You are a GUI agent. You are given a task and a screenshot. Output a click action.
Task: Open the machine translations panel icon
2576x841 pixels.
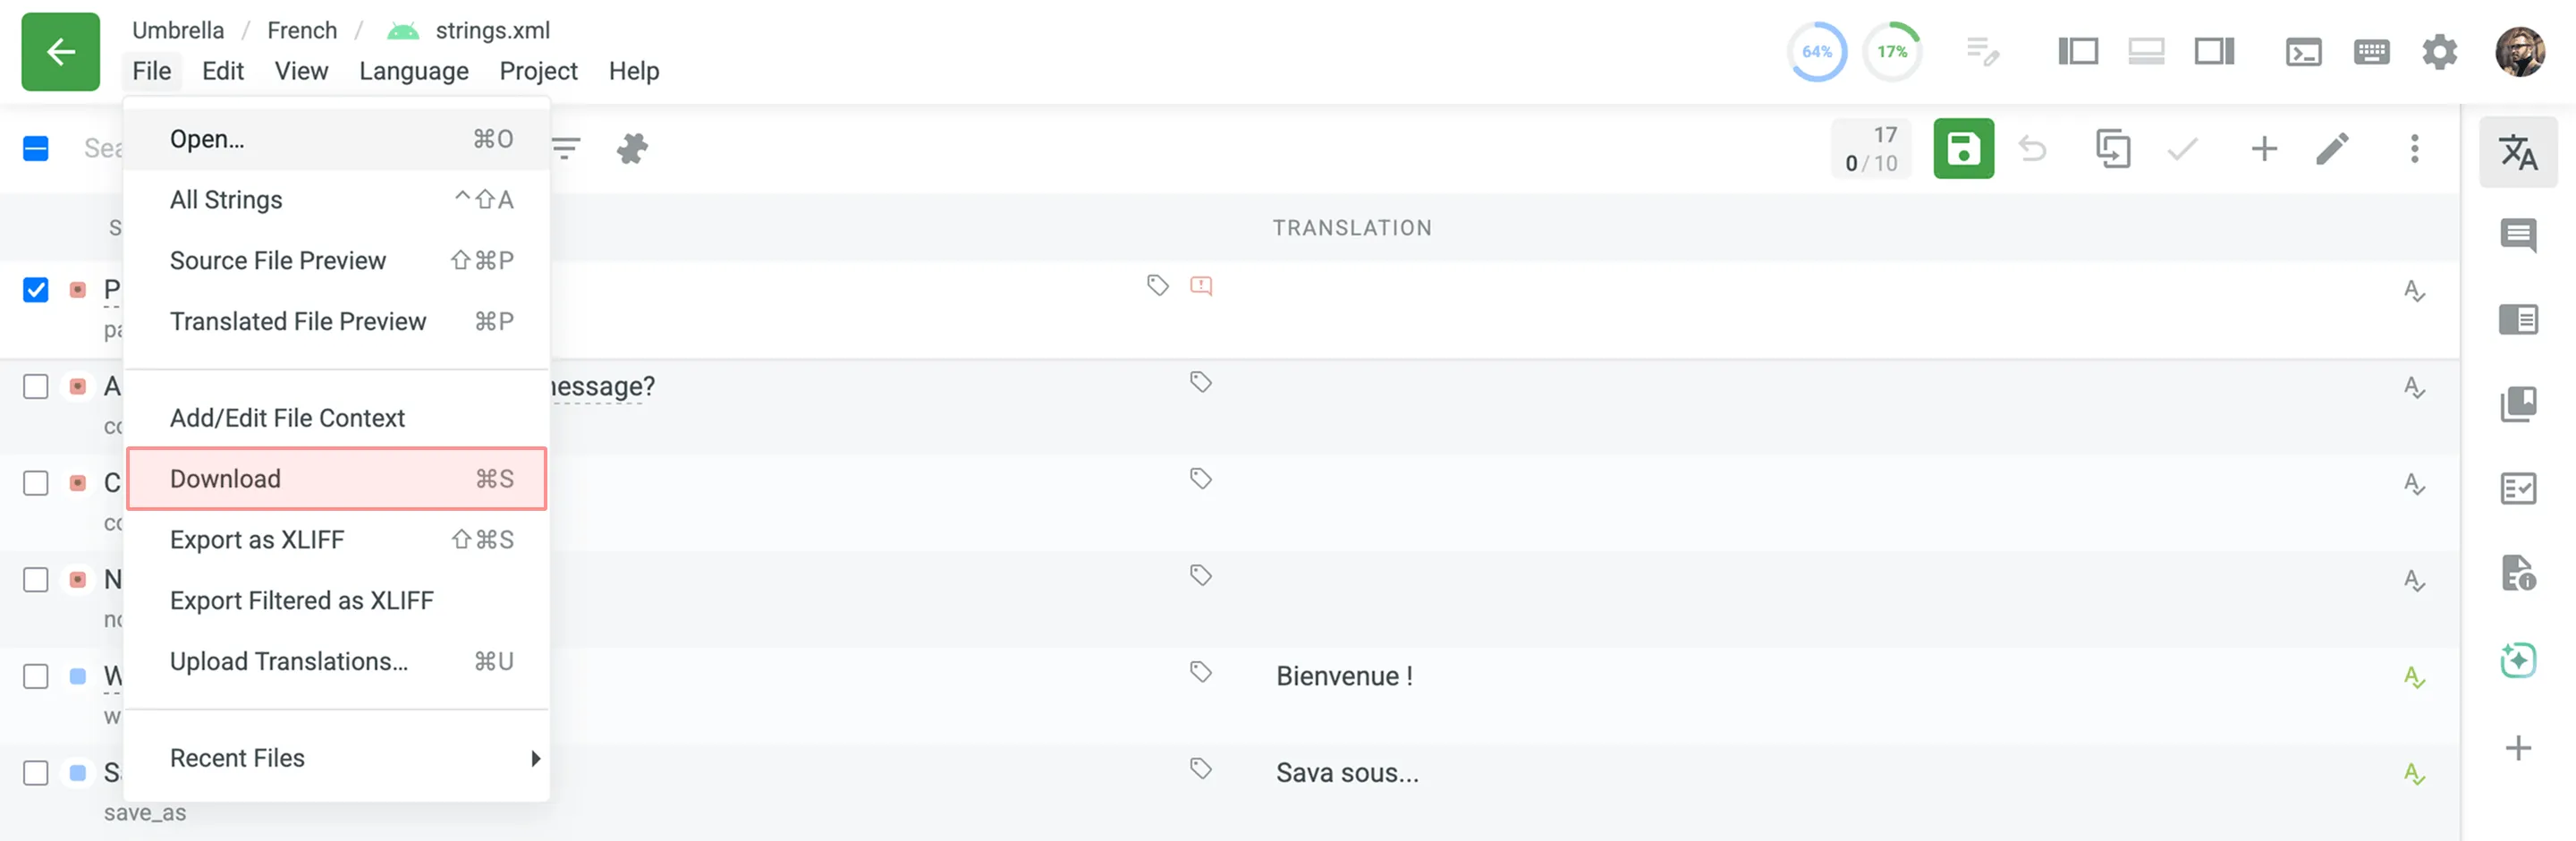click(x=2519, y=154)
